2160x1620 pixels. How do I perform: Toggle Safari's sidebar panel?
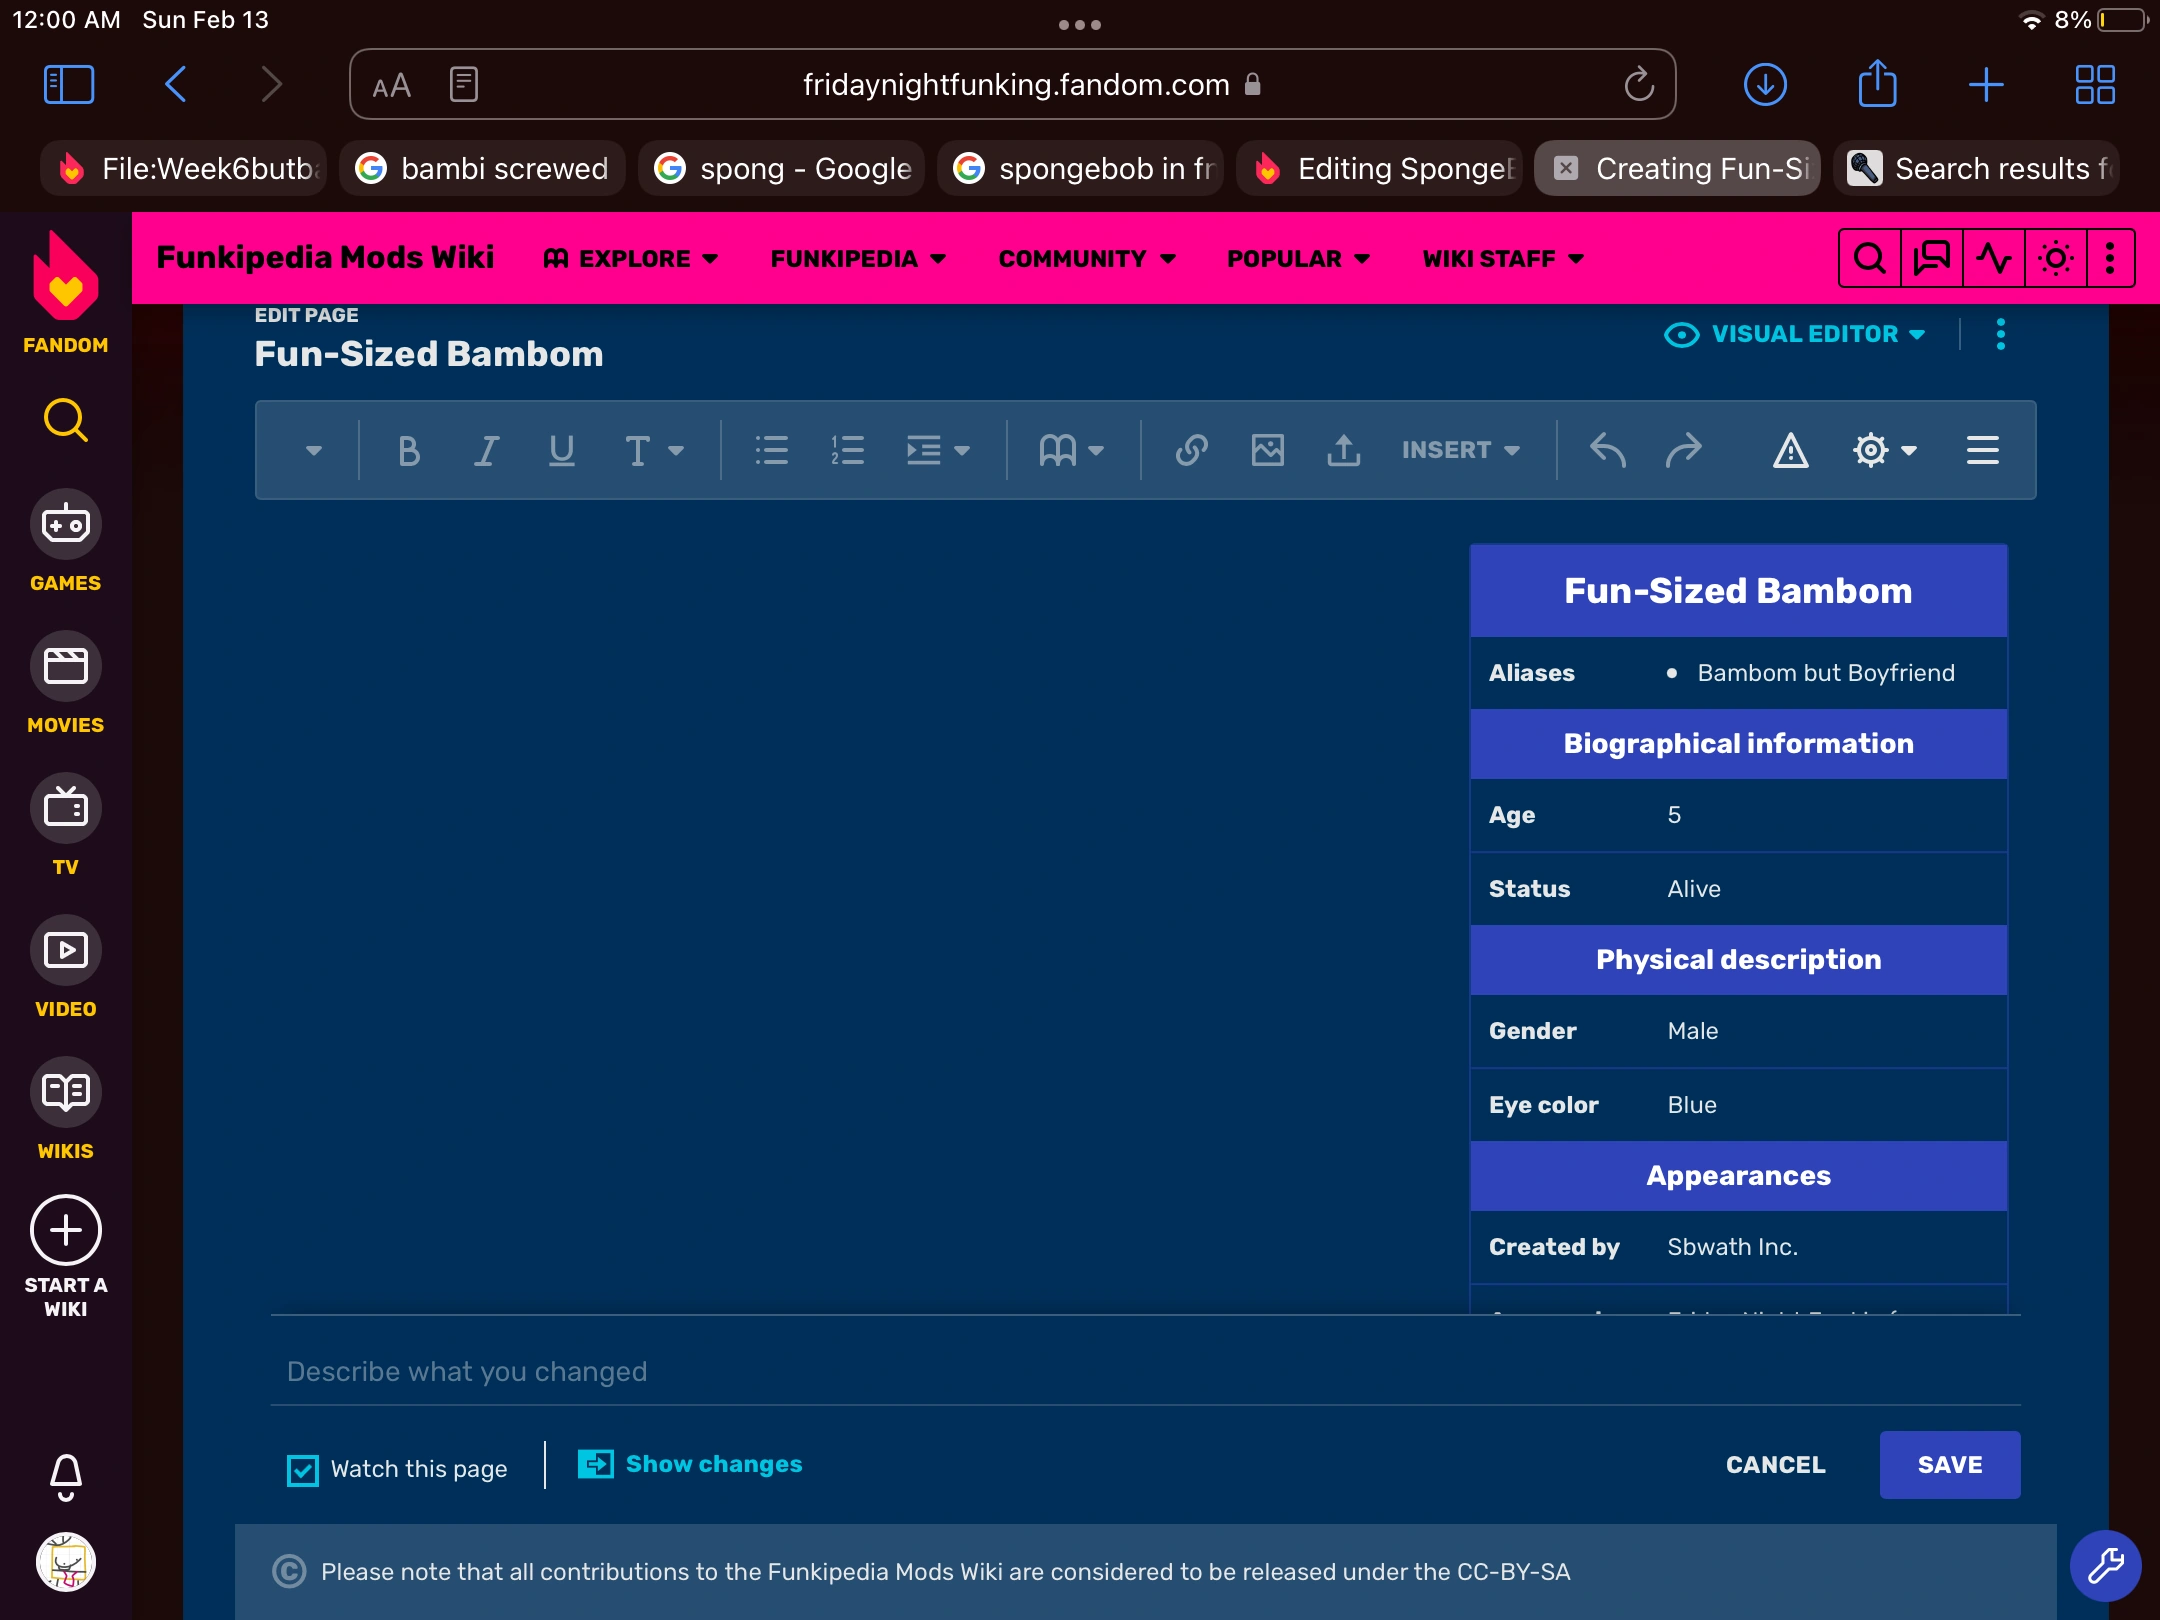coord(69,85)
